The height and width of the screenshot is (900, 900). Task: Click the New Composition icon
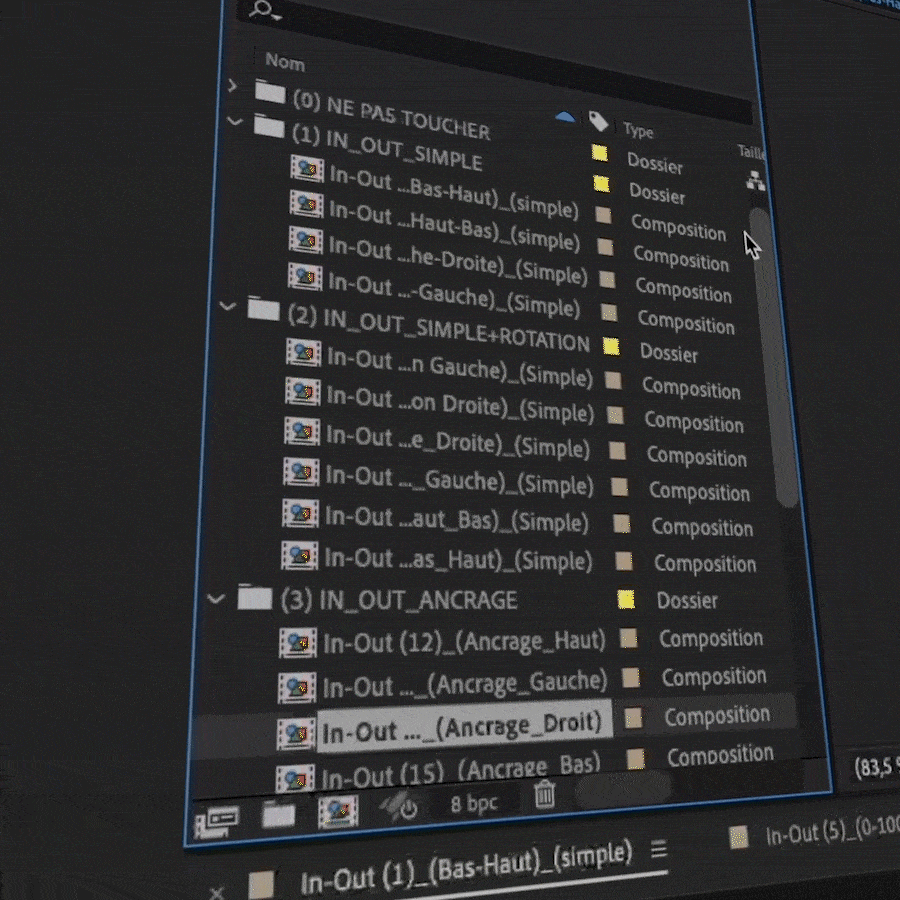coord(338,811)
